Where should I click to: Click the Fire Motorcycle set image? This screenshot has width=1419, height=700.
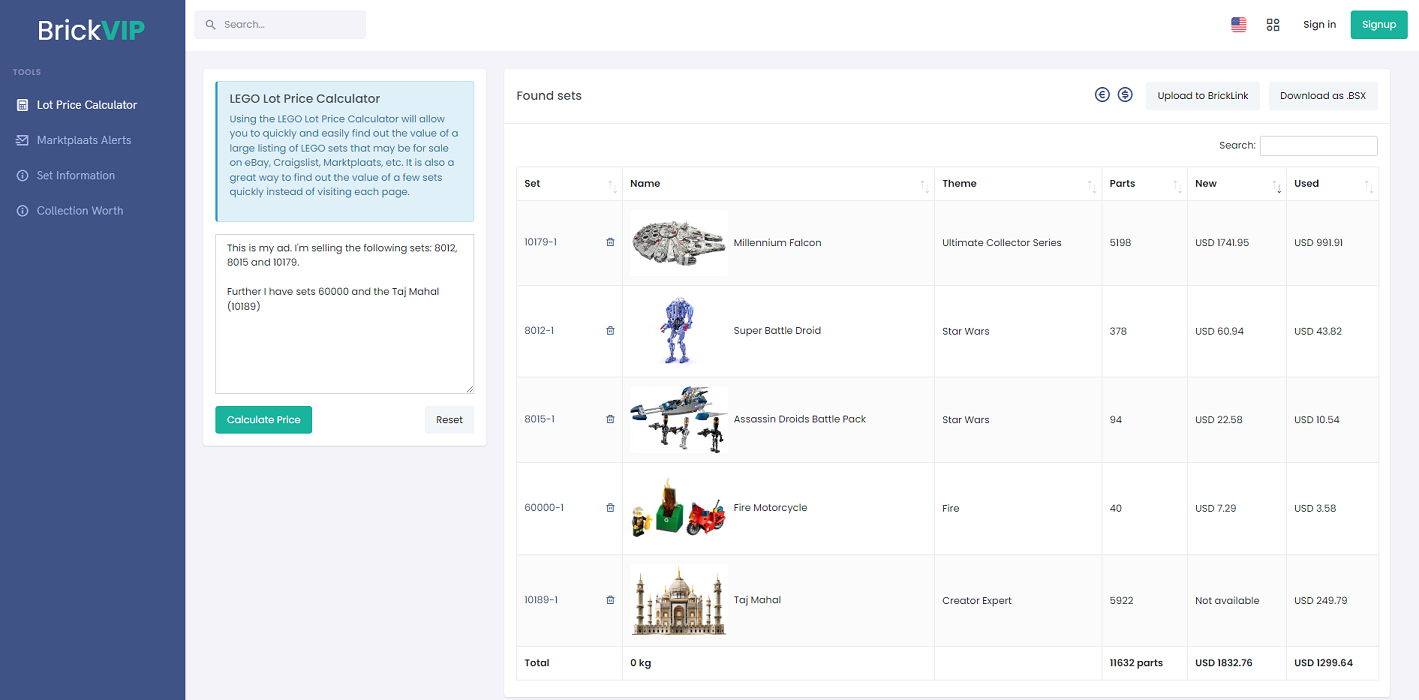coord(678,508)
